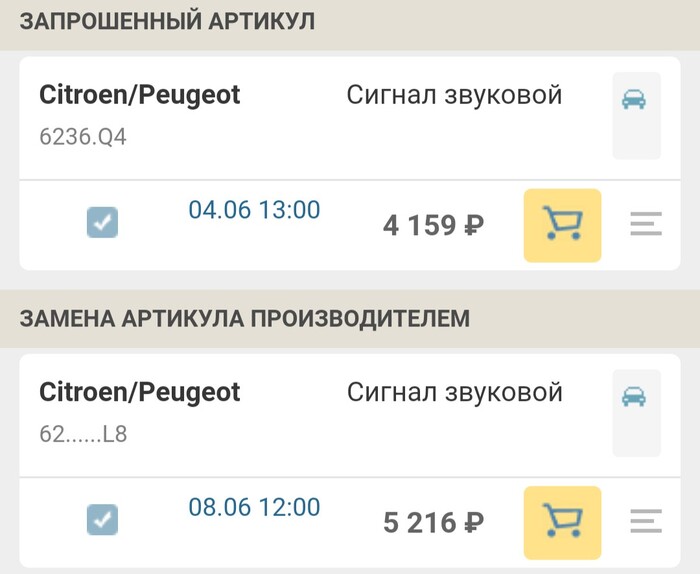Add the 4 159 ₽ item to cart

(x=562, y=225)
